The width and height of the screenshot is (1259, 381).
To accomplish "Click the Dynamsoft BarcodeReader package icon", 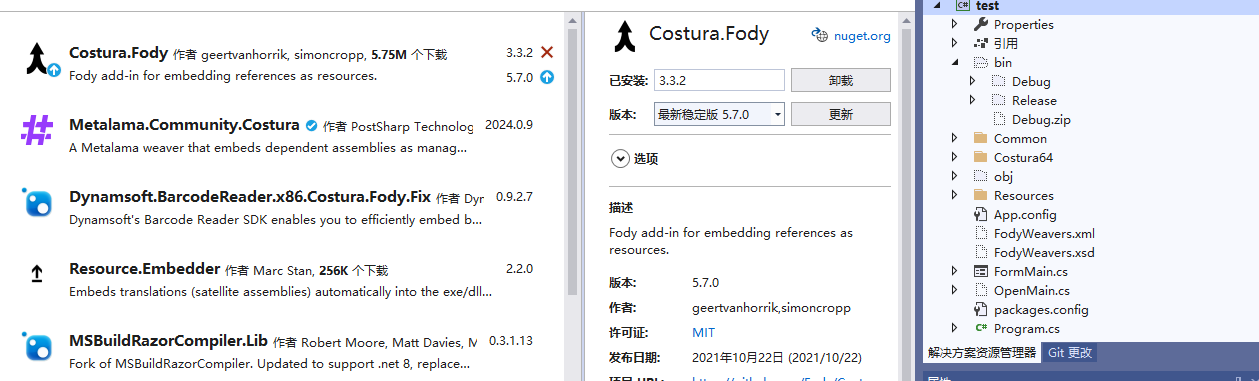I will click(38, 202).
